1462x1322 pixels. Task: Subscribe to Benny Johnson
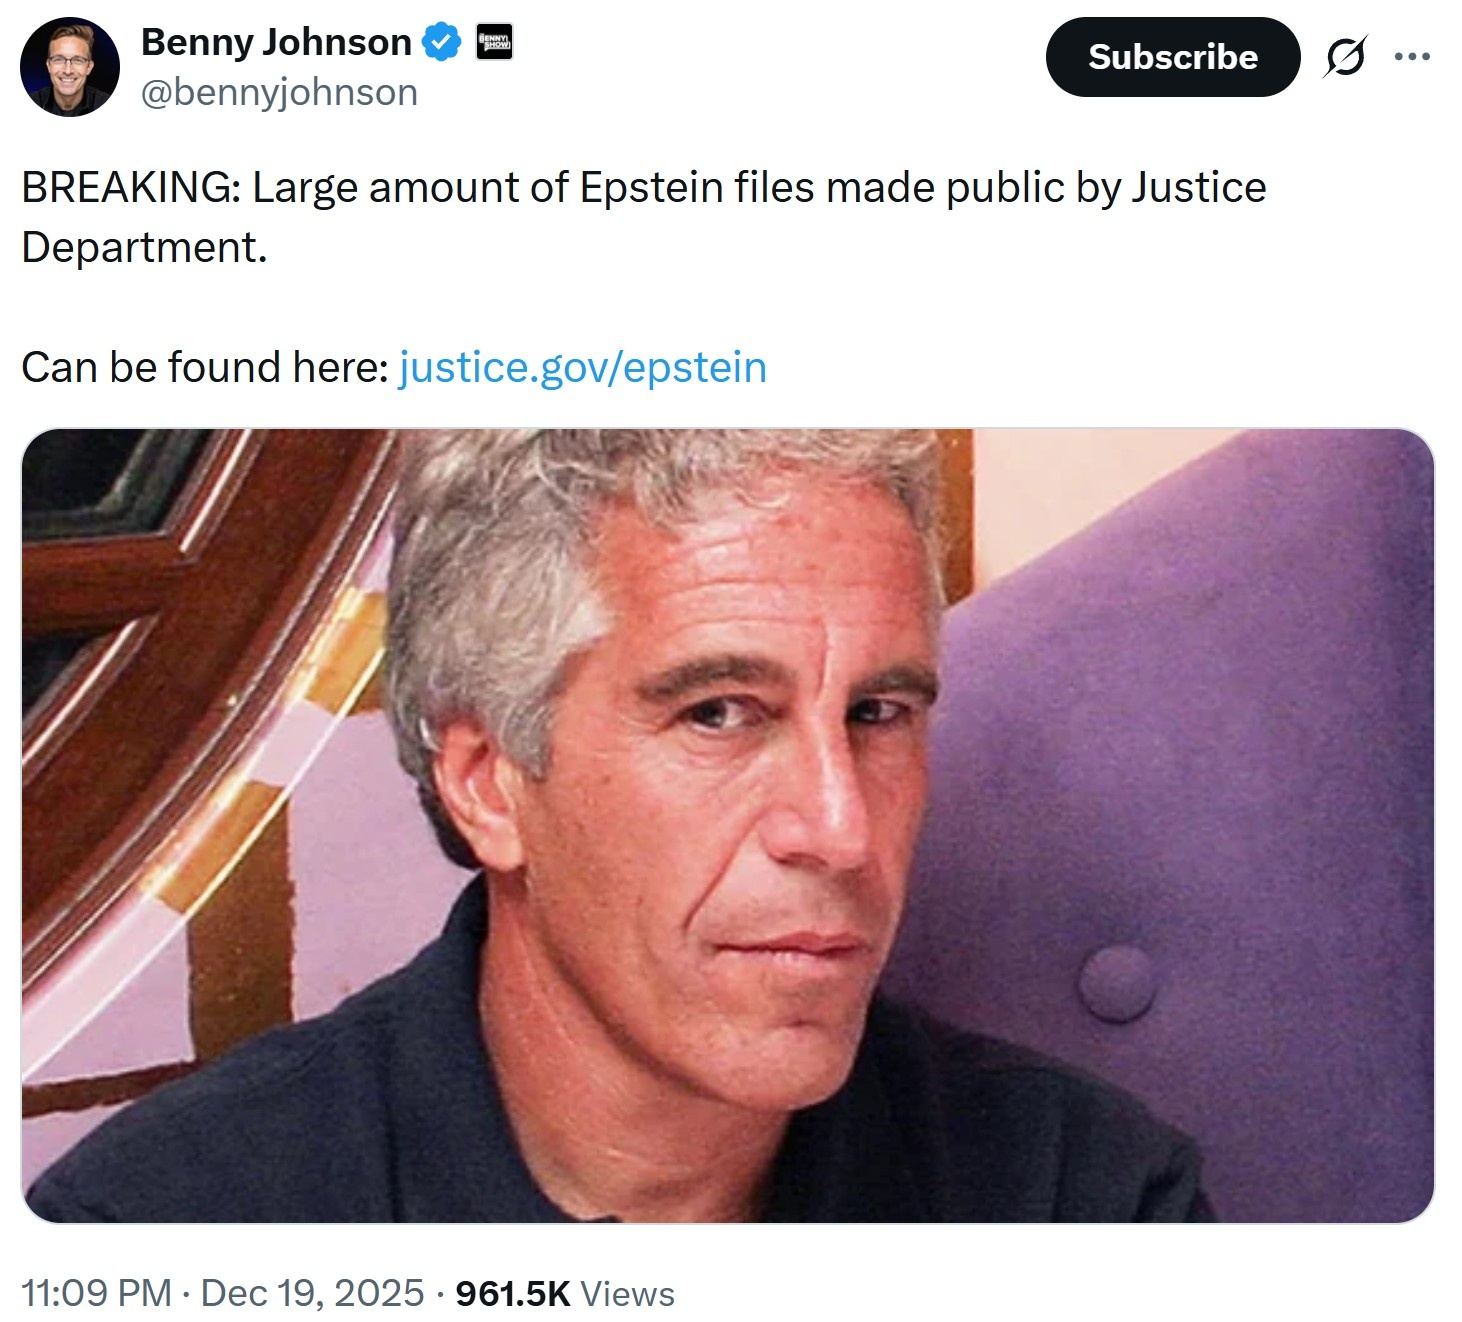click(1173, 57)
